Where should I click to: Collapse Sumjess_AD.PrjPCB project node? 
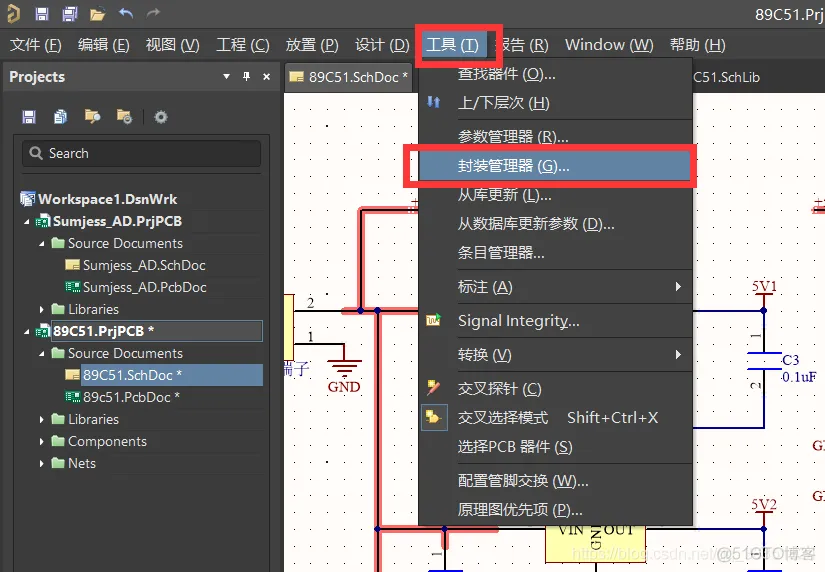pyautogui.click(x=26, y=222)
